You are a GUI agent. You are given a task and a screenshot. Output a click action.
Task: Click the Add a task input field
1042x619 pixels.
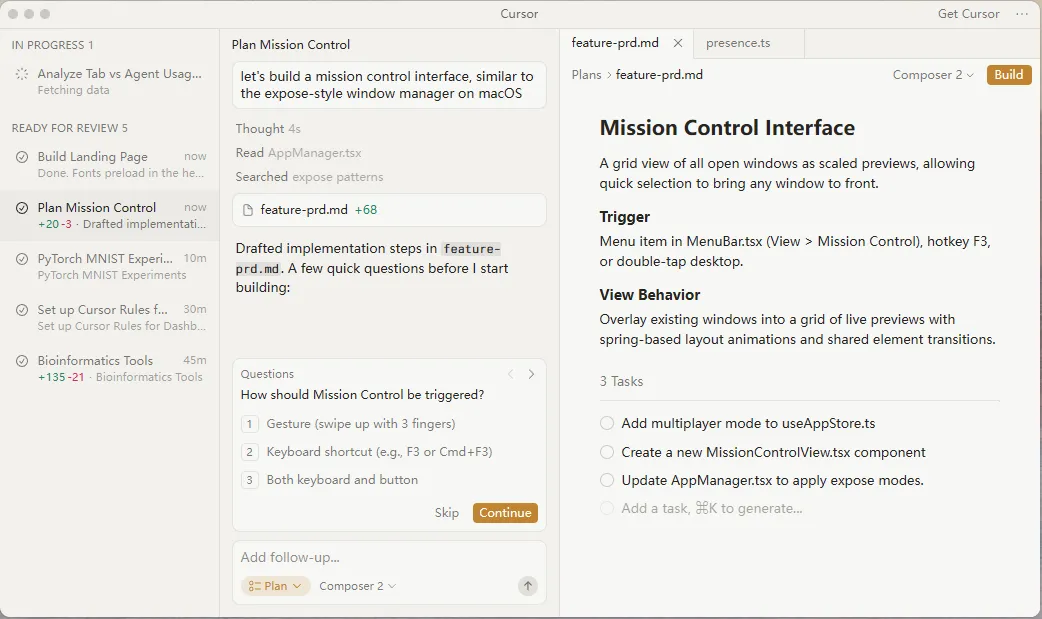tap(711, 509)
